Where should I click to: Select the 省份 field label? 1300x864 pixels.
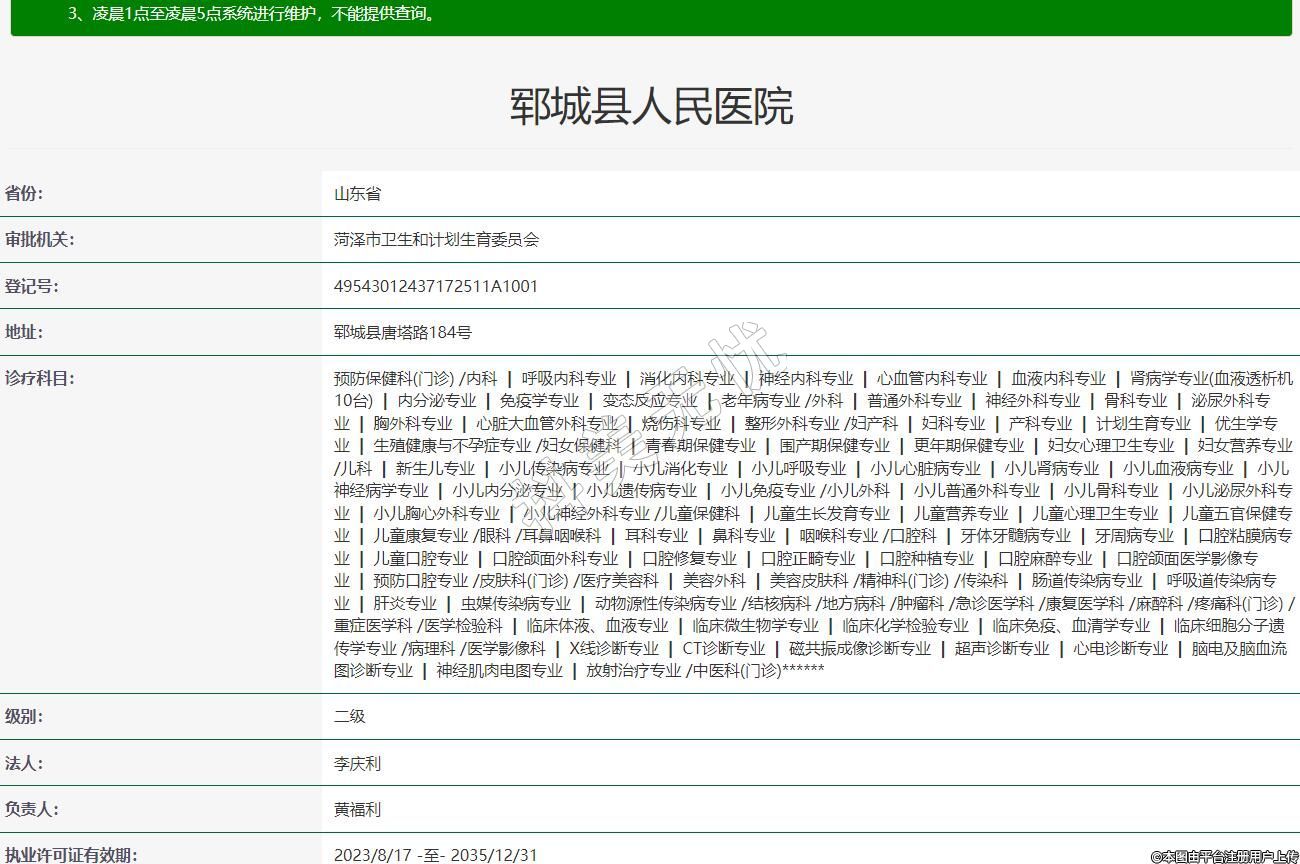click(25, 194)
